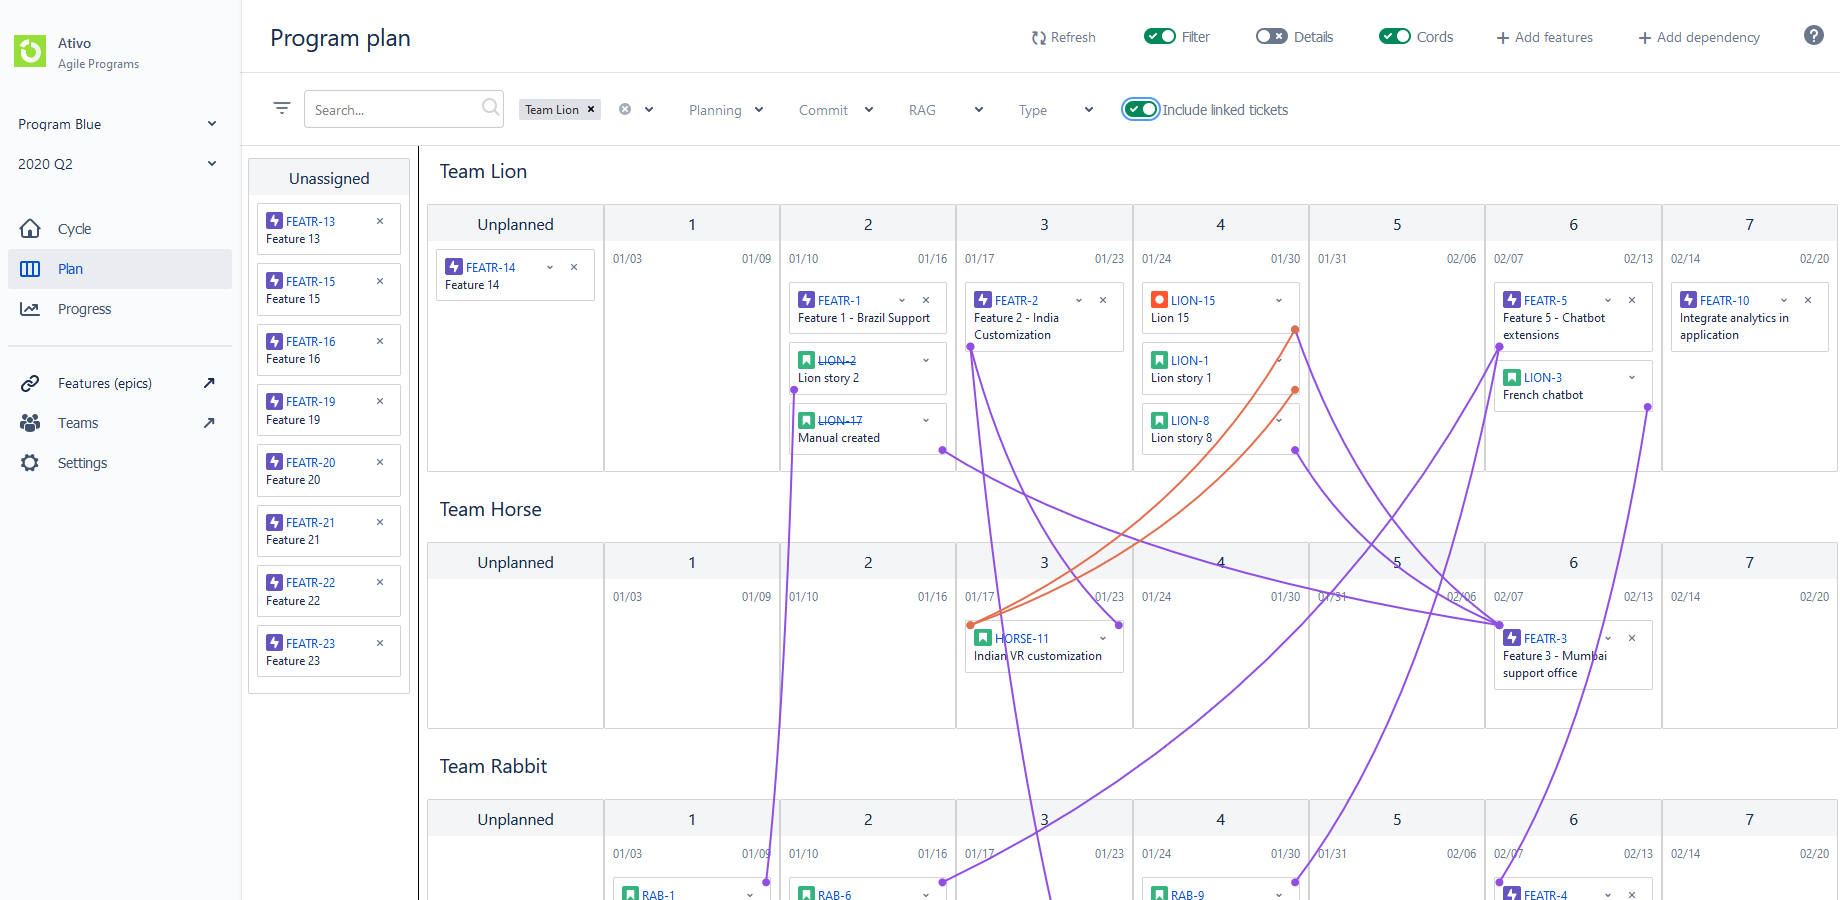This screenshot has width=1840, height=900.
Task: Click the Teams people icon
Action: pyautogui.click(x=30, y=422)
